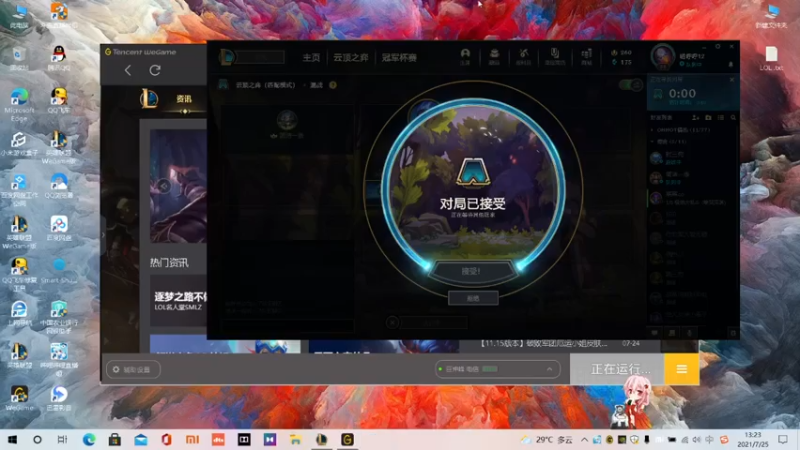Viewport: 800px width, 450px height.
Task: Go back in WeGame window
Action: click(128, 70)
